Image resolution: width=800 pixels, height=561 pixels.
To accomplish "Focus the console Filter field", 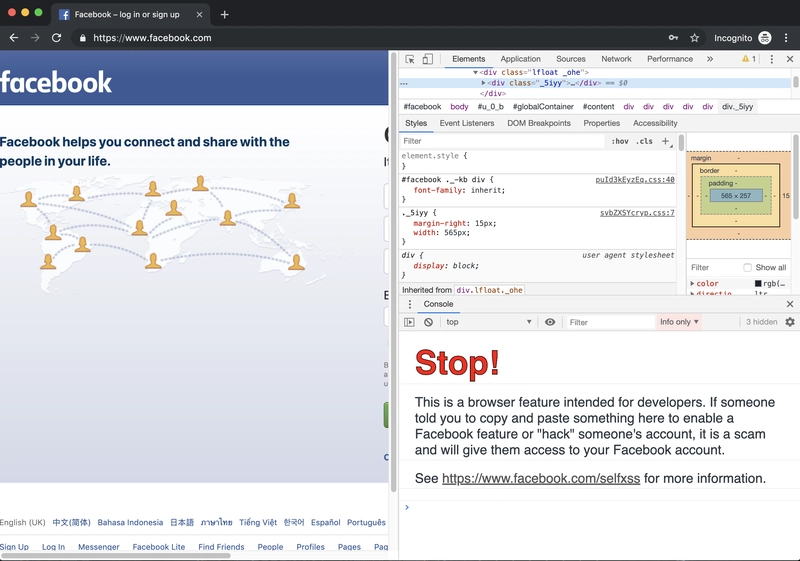I will tap(610, 322).
